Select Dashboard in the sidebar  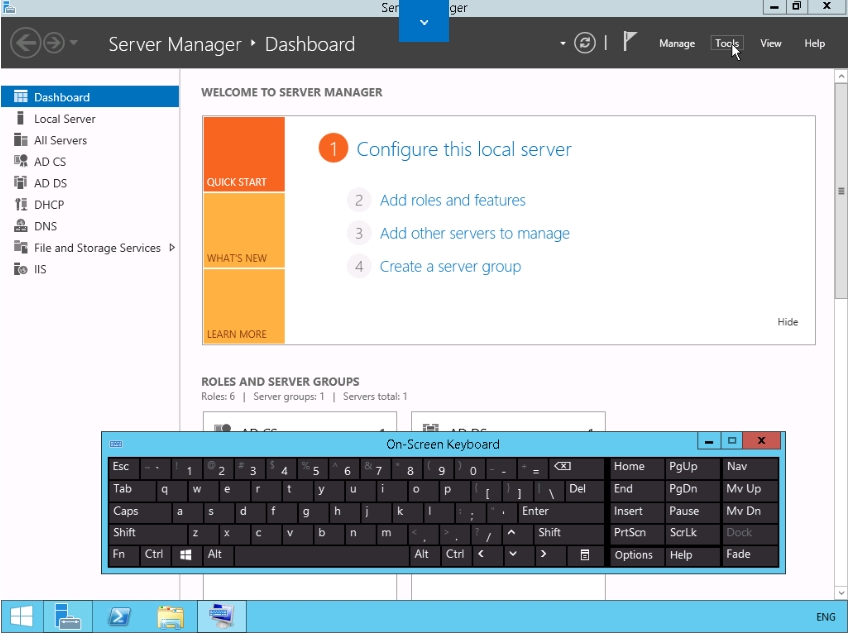[x=90, y=97]
